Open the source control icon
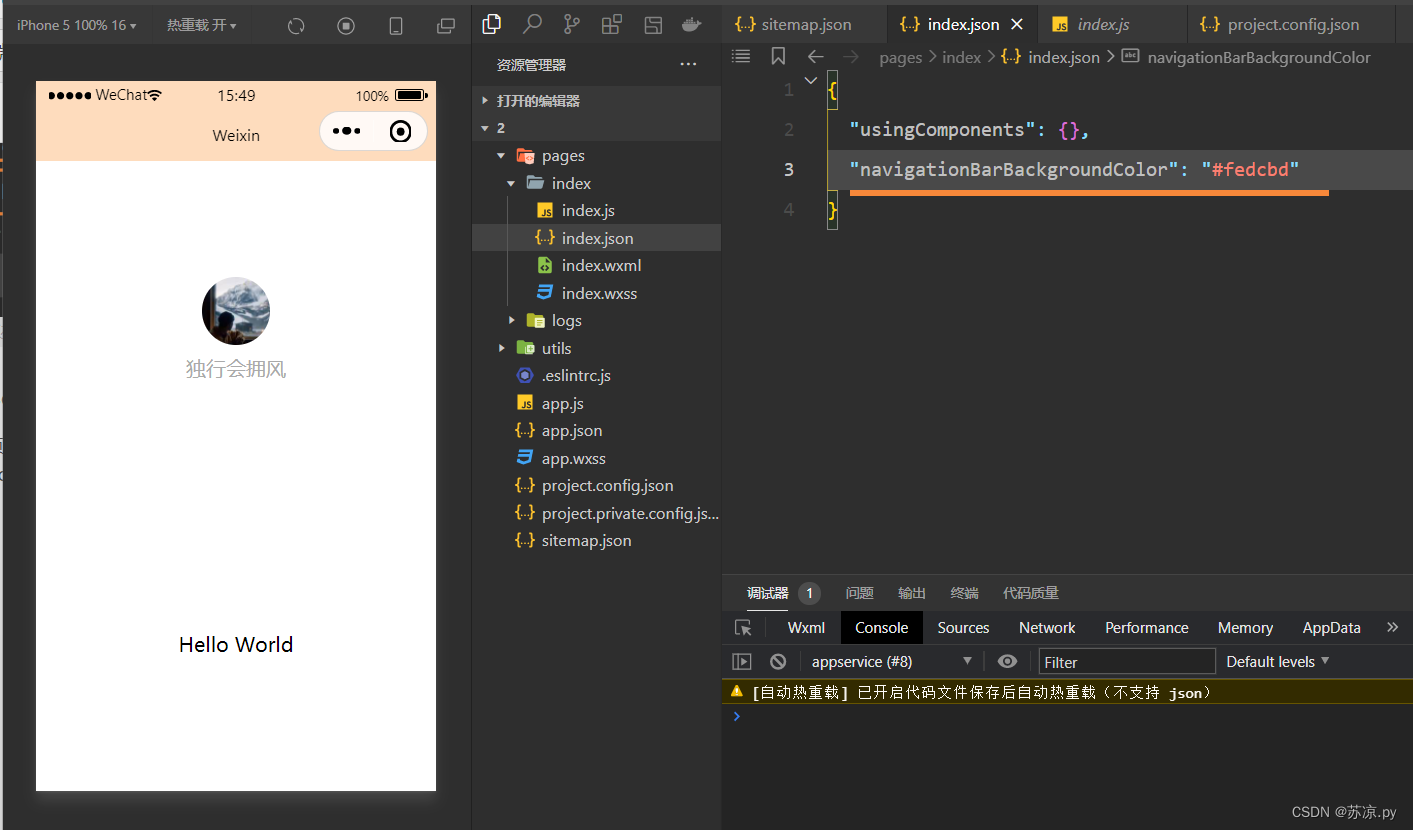 (x=571, y=24)
